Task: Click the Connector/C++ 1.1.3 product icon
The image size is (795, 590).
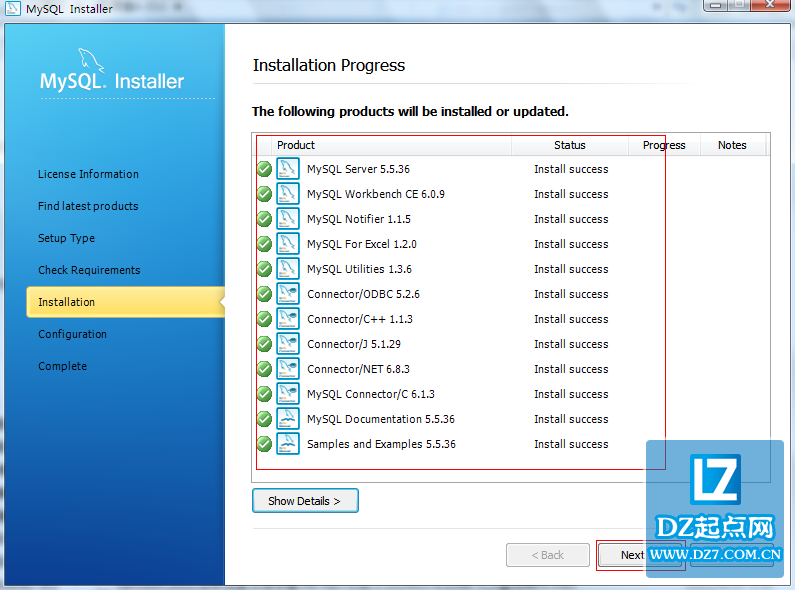Action: pyautogui.click(x=287, y=319)
